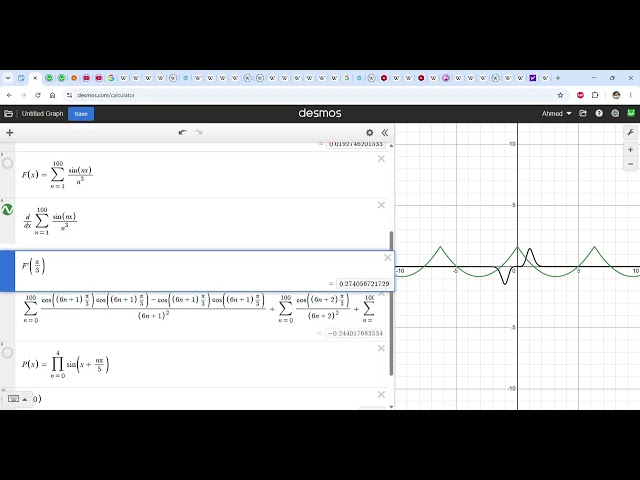This screenshot has width=640, height=480.
Task: Switch to the Google tab
Action: tap(111, 78)
